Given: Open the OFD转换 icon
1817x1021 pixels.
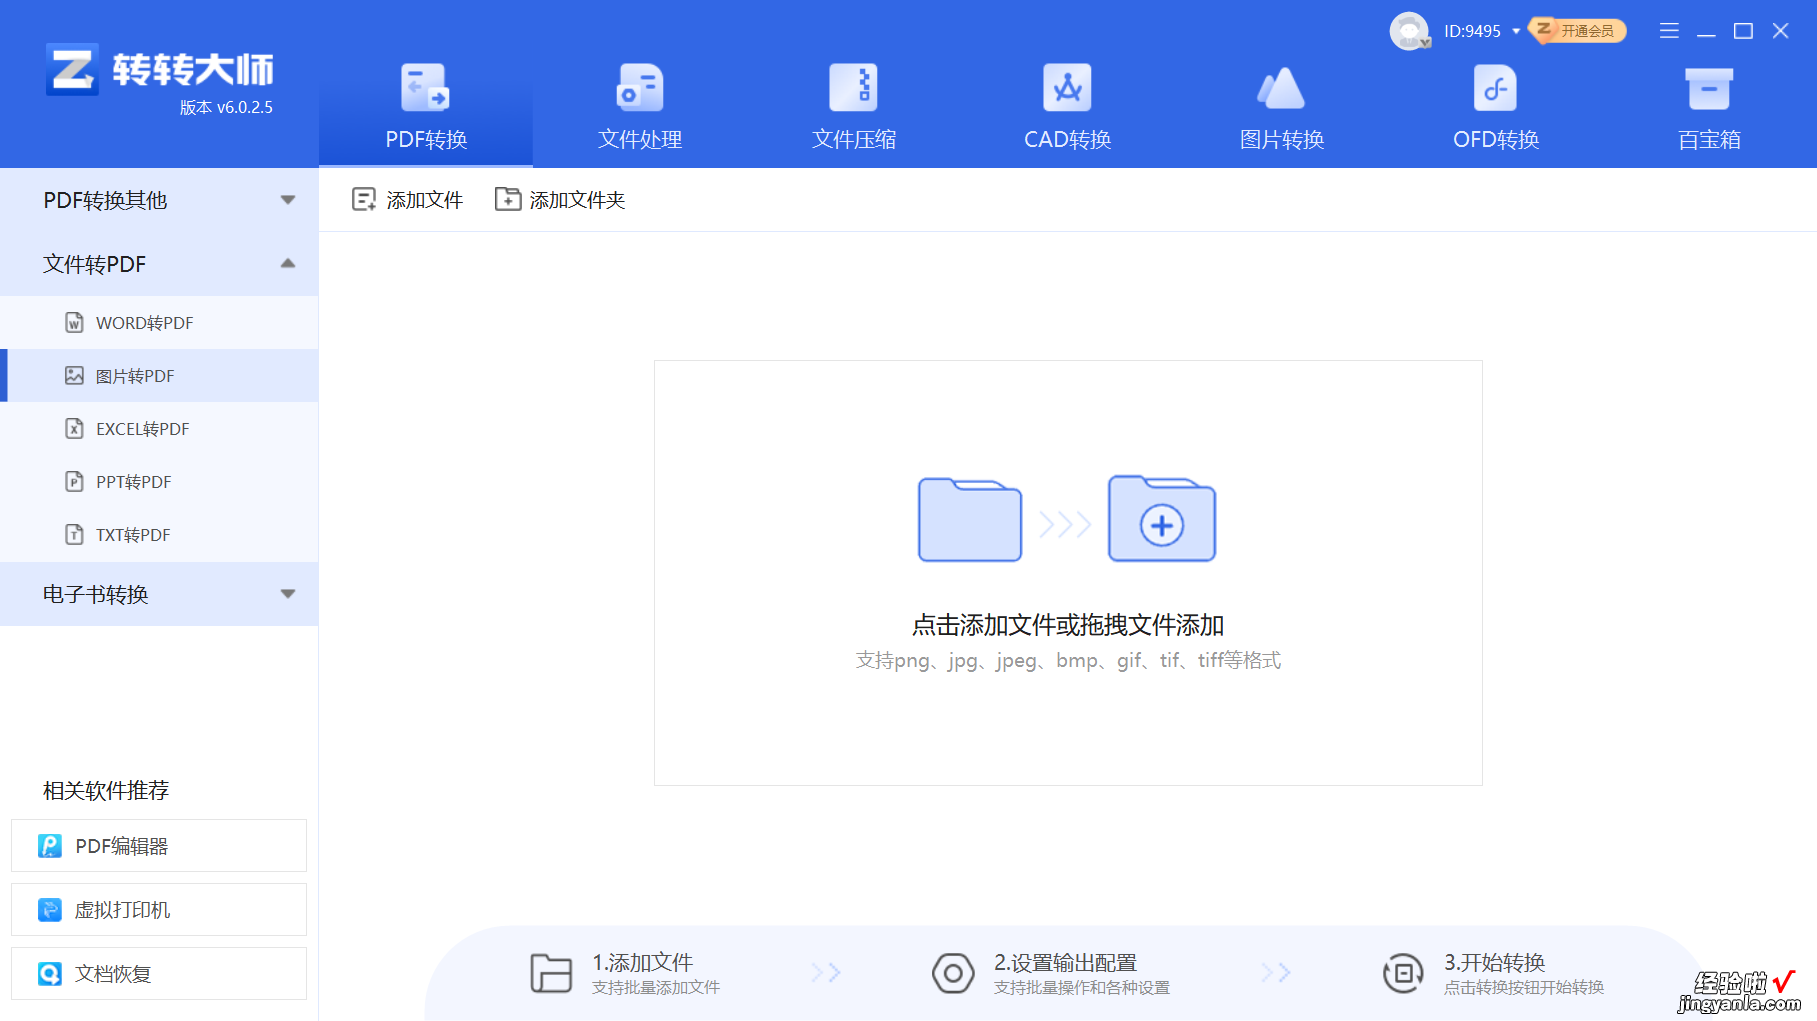Looking at the screenshot, I should [1495, 87].
